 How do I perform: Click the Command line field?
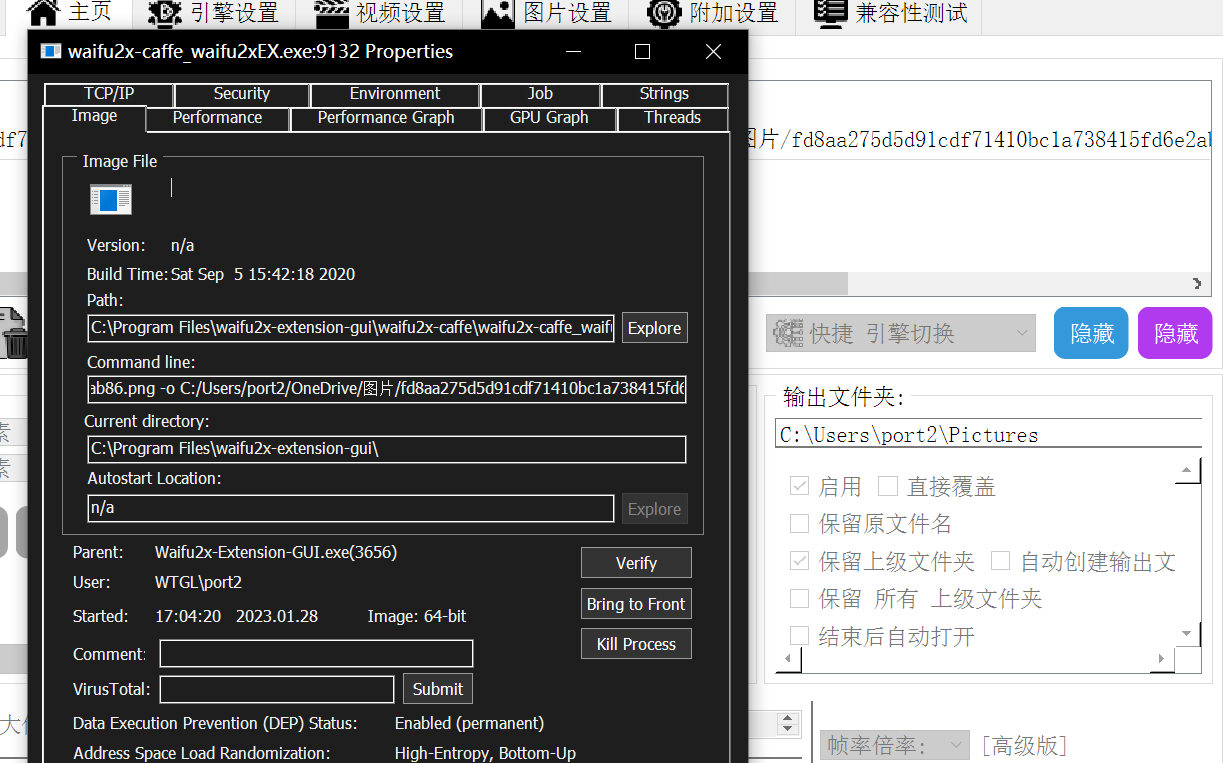tap(387, 389)
